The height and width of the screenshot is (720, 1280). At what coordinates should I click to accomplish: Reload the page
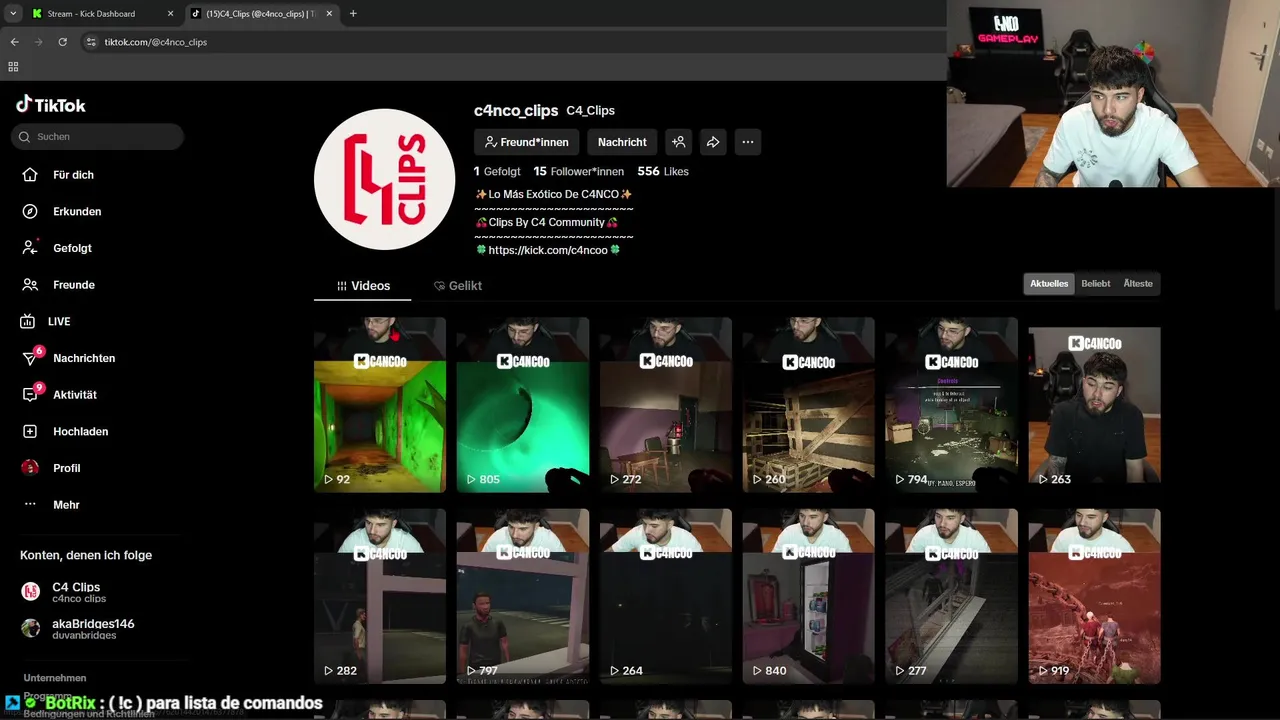pos(62,42)
